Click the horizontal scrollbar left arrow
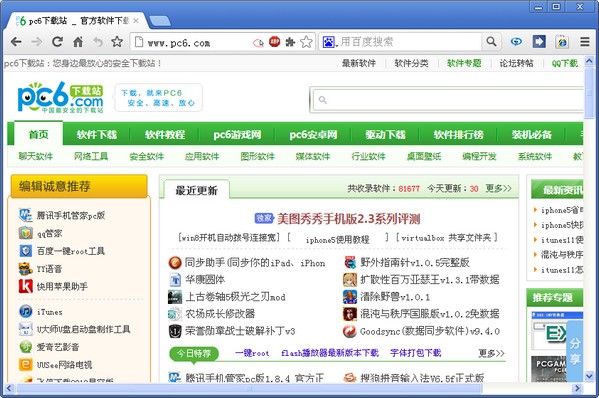The image size is (599, 398). click(9, 389)
